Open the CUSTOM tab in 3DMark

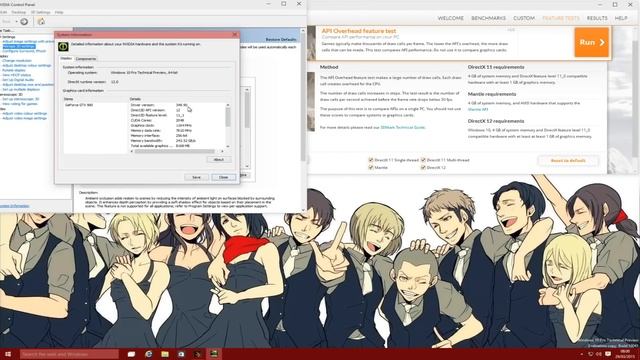[x=524, y=18]
